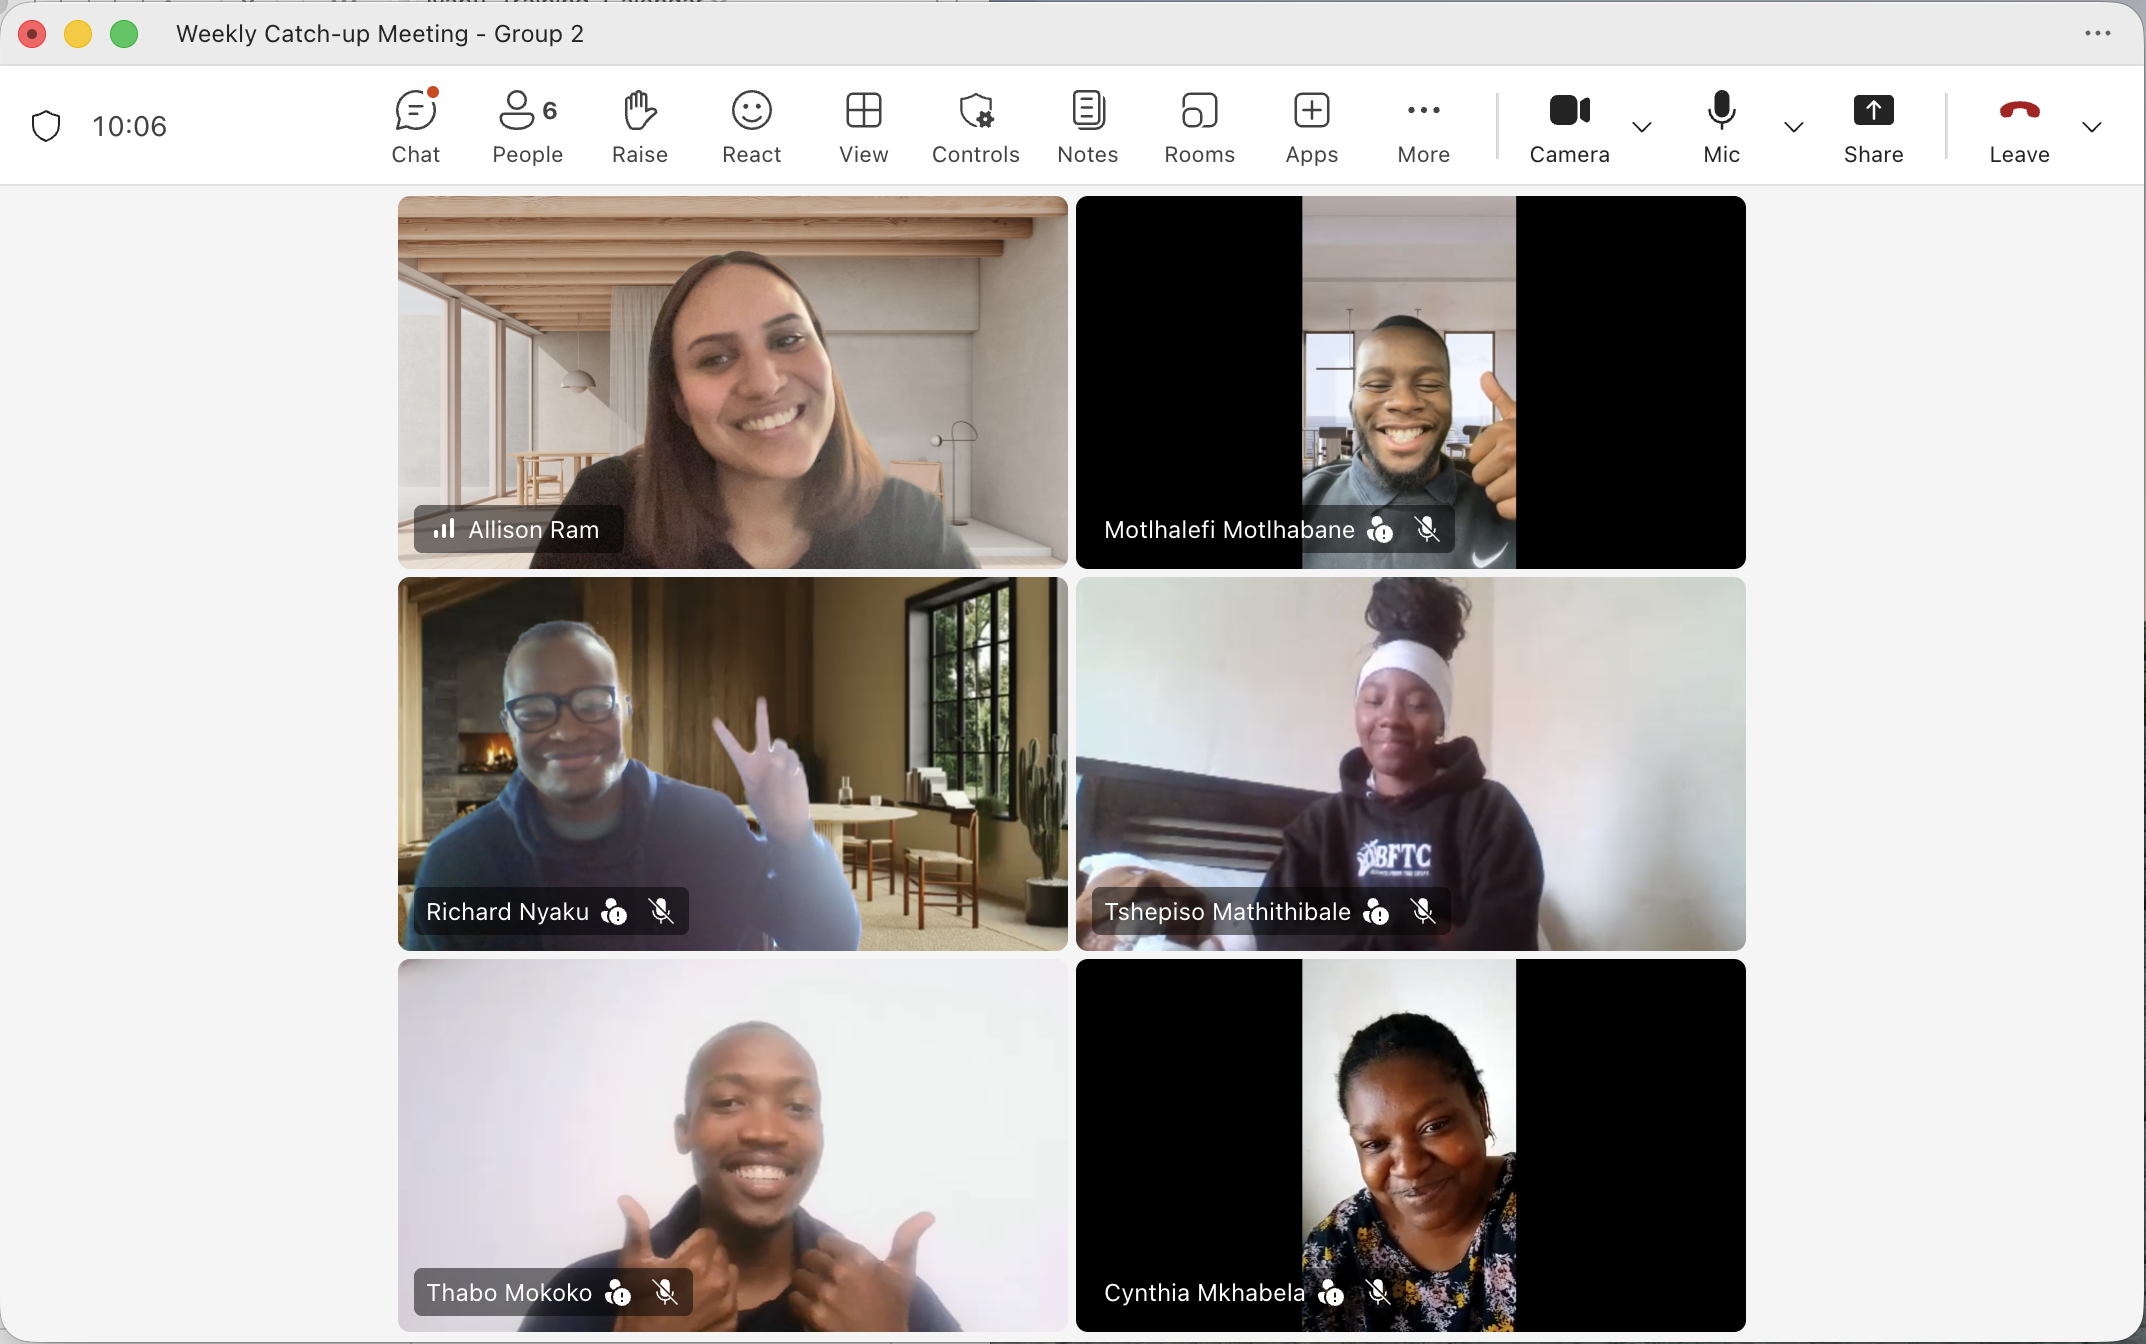Change the meeting View layout
This screenshot has height=1344, width=2146.
[x=863, y=125]
